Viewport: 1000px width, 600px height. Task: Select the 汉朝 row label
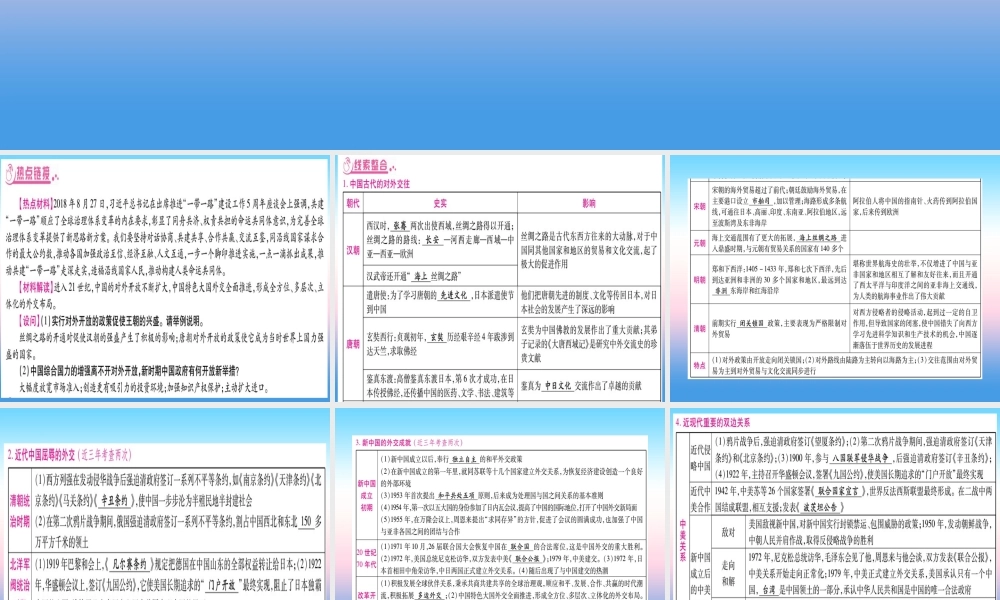pyautogui.click(x=353, y=250)
